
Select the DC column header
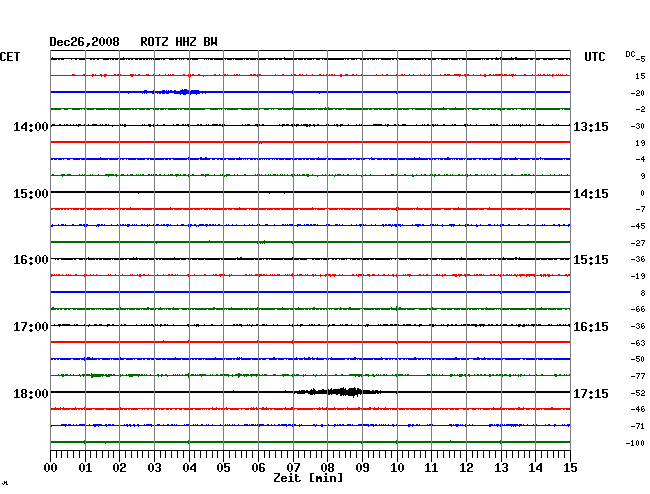630,54
